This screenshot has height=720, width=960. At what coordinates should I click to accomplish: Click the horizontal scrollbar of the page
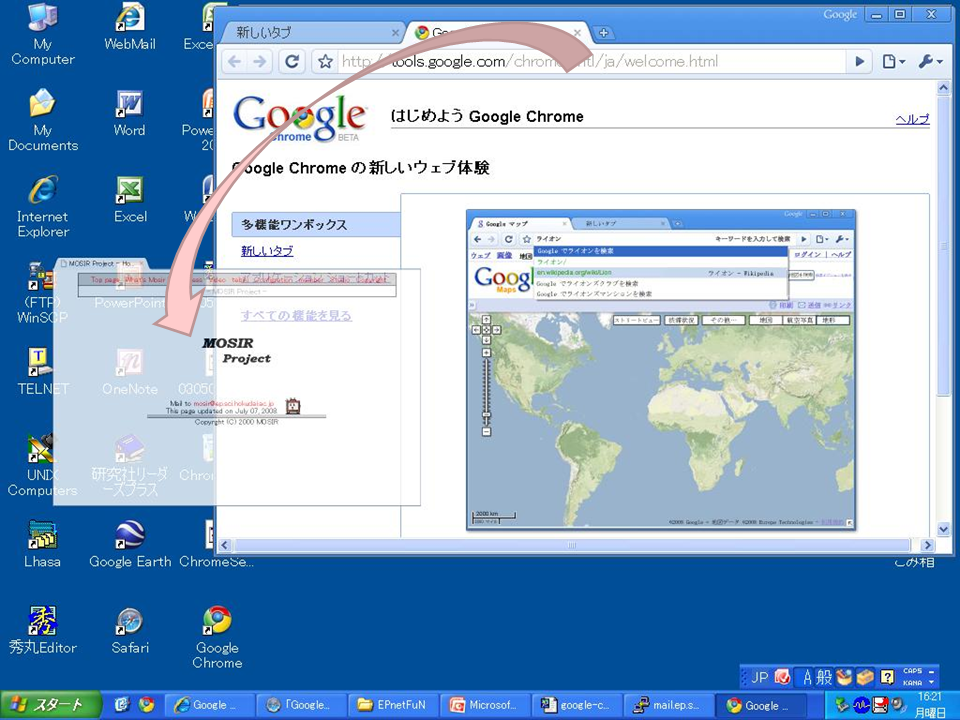click(x=572, y=545)
